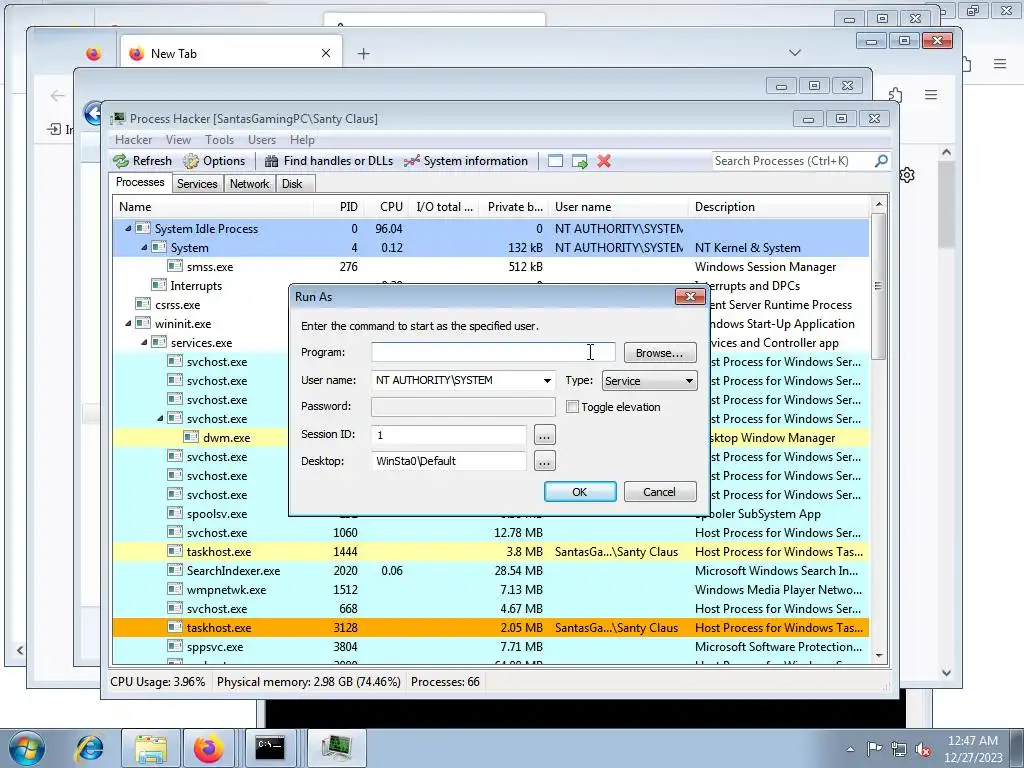Collapse the services.exe tree node
This screenshot has height=768, width=1024.
pyautogui.click(x=144, y=343)
